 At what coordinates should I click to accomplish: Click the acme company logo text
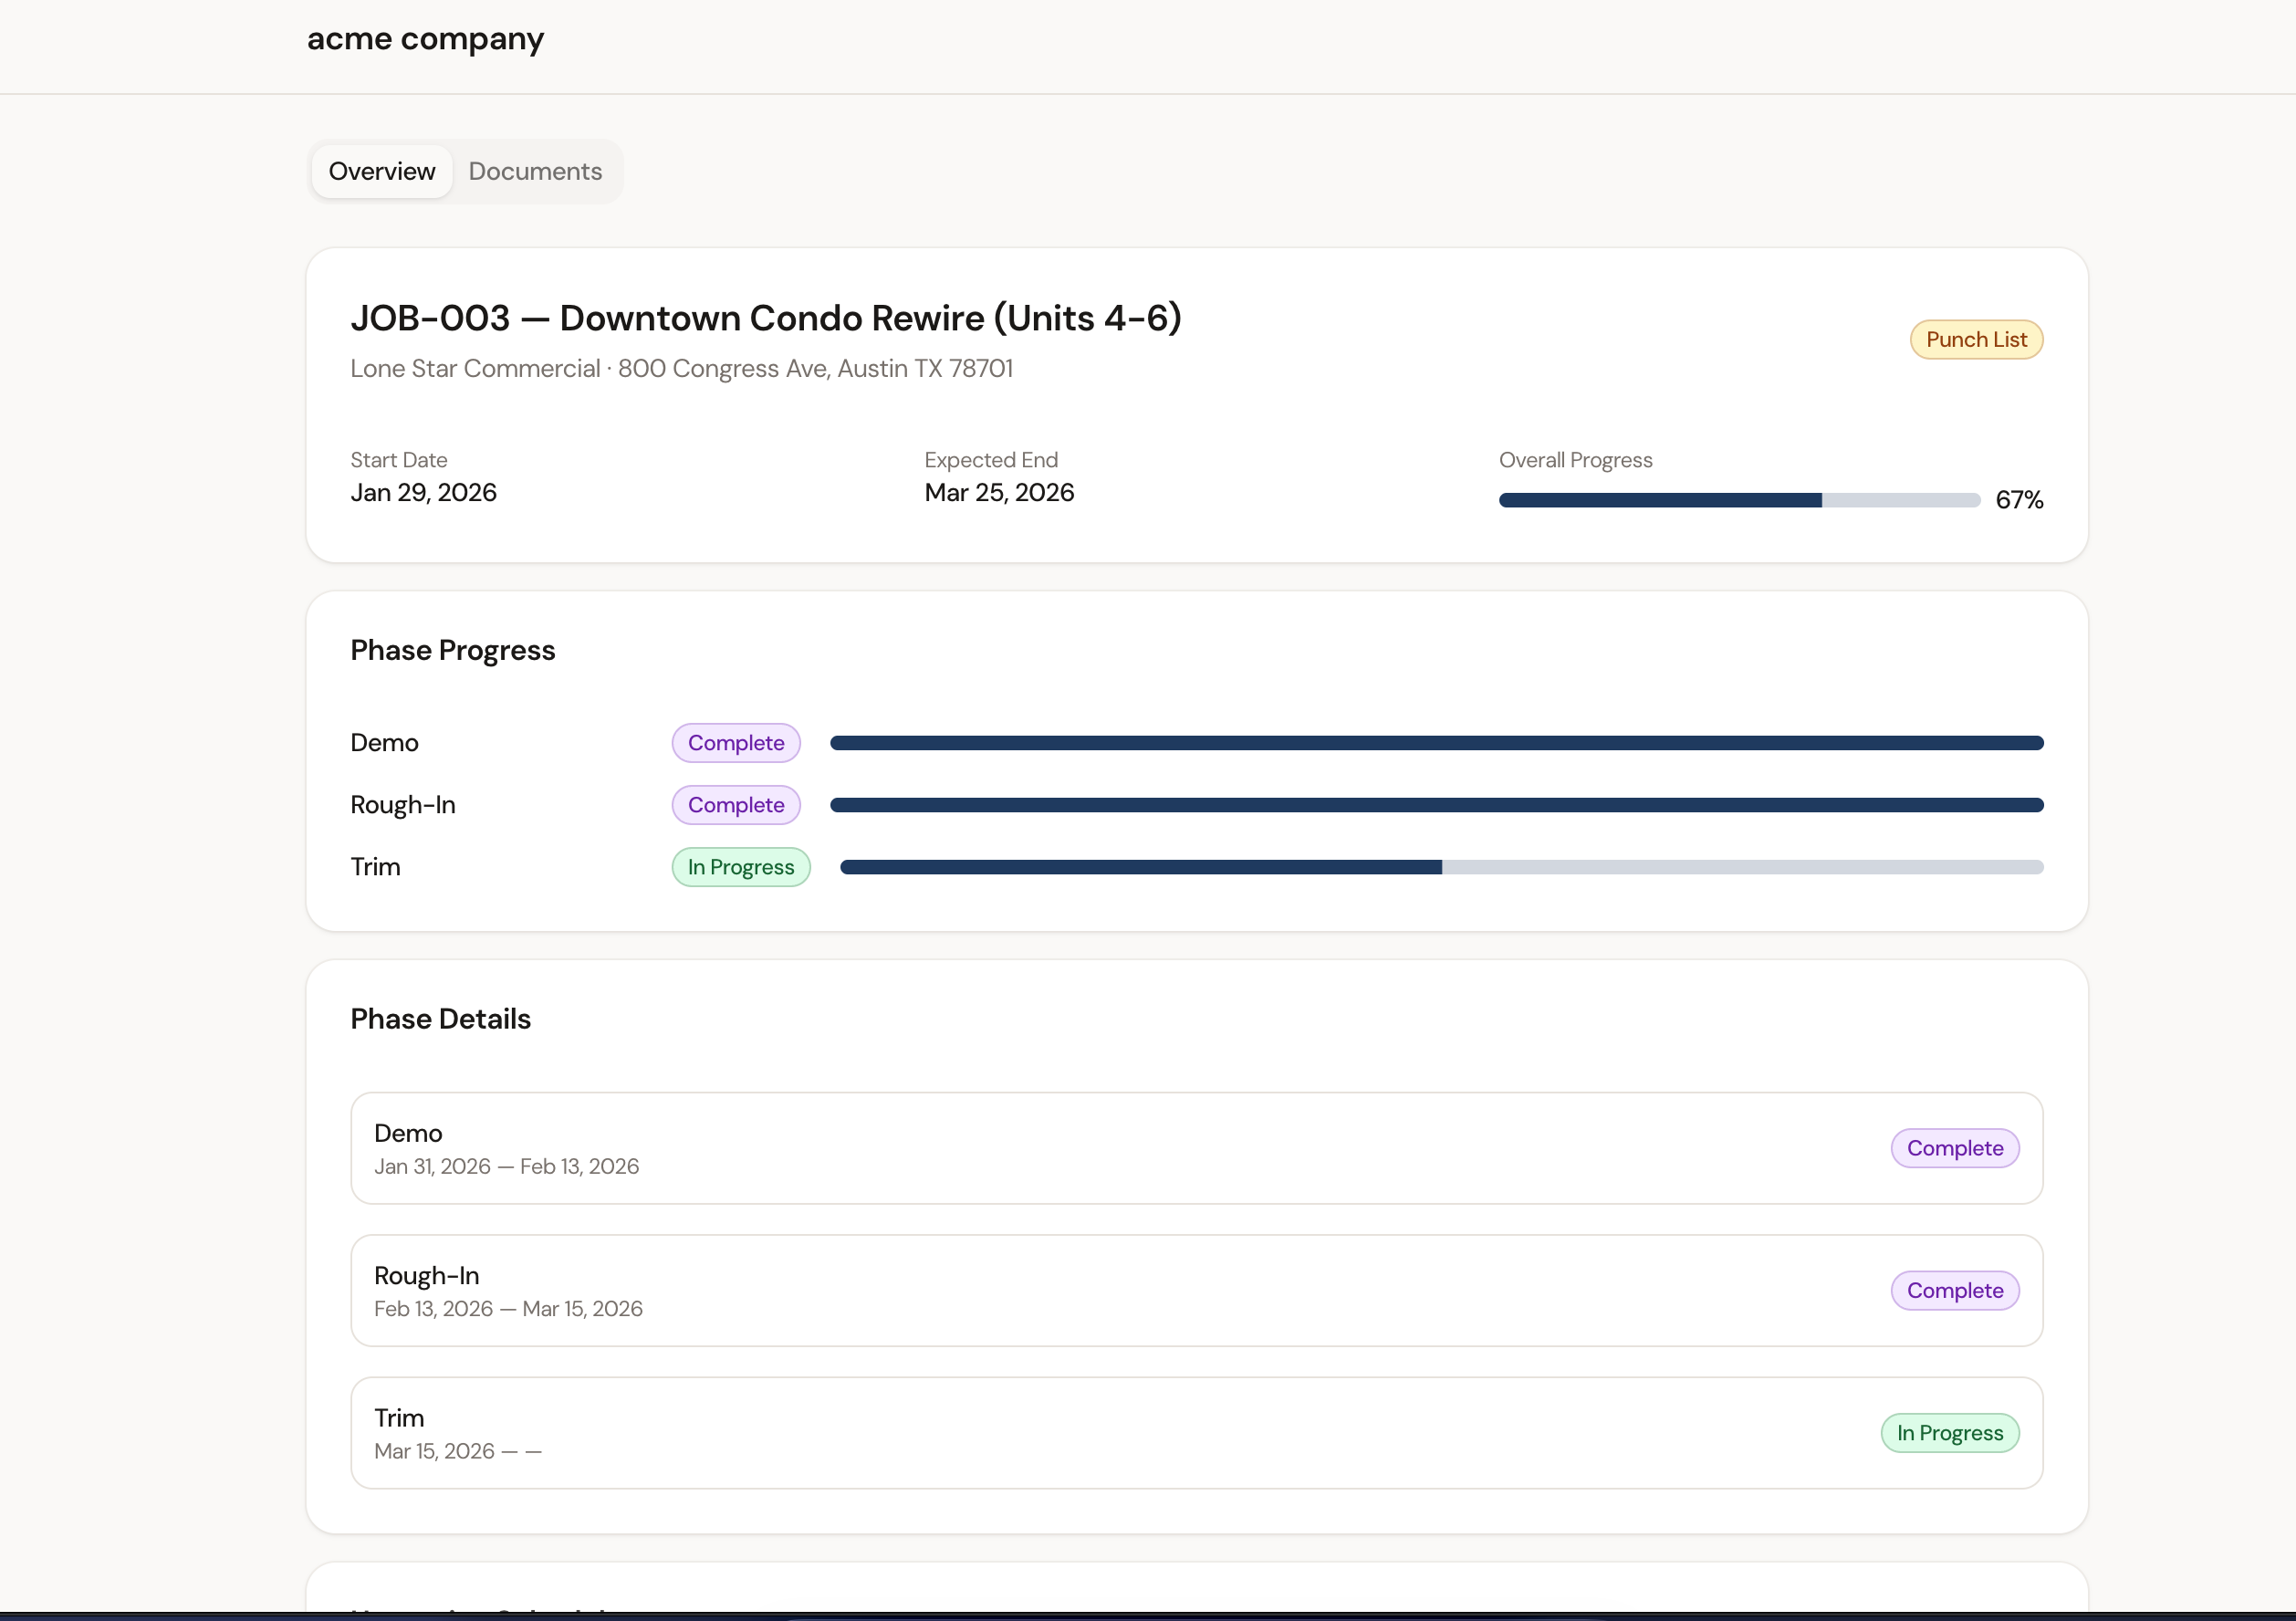click(x=425, y=39)
